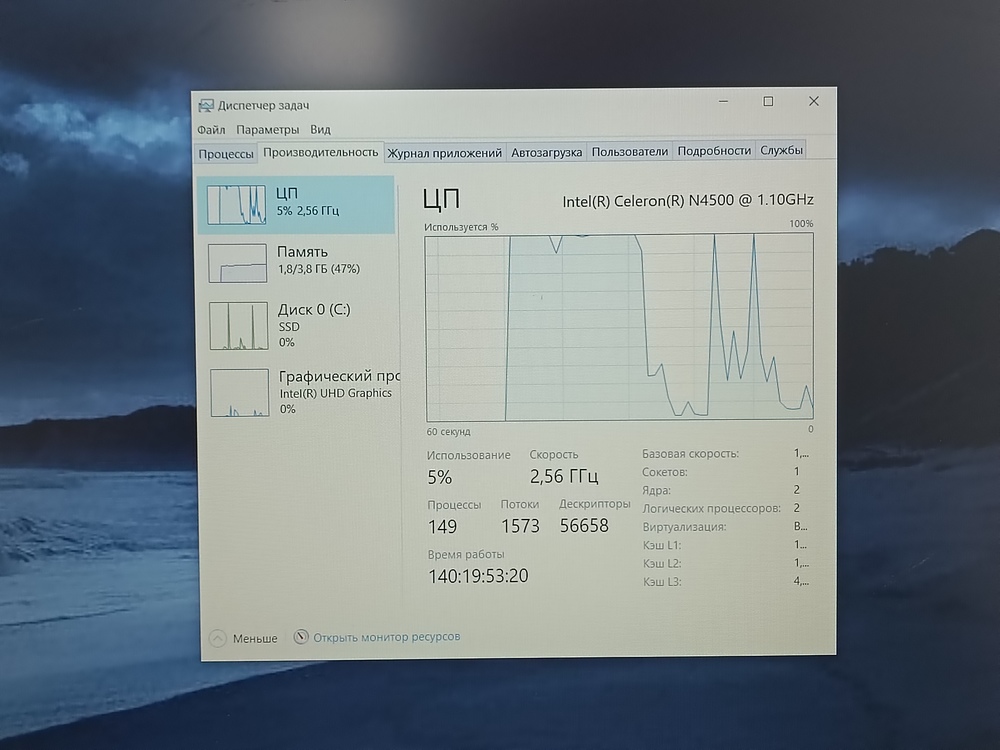Select the ЦП mini-graph thumbnail
The width and height of the screenshot is (1000, 750).
coord(237,204)
